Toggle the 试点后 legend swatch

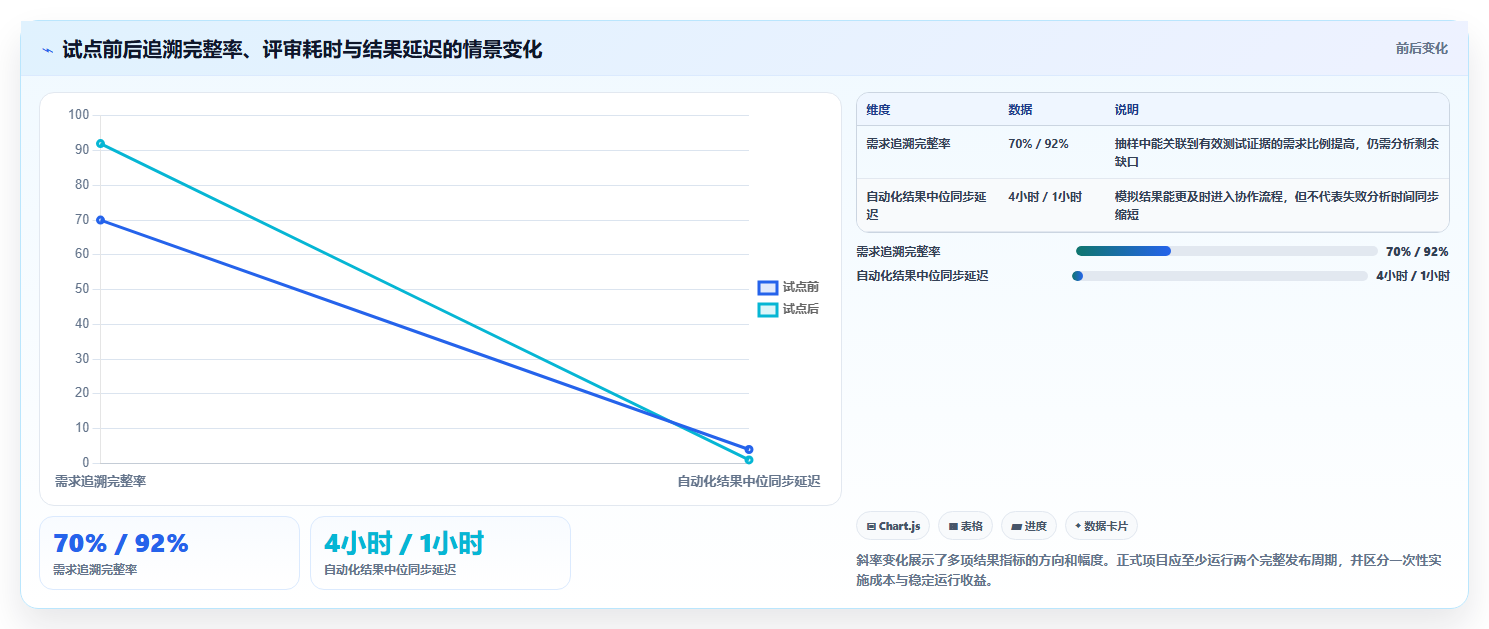tap(767, 309)
